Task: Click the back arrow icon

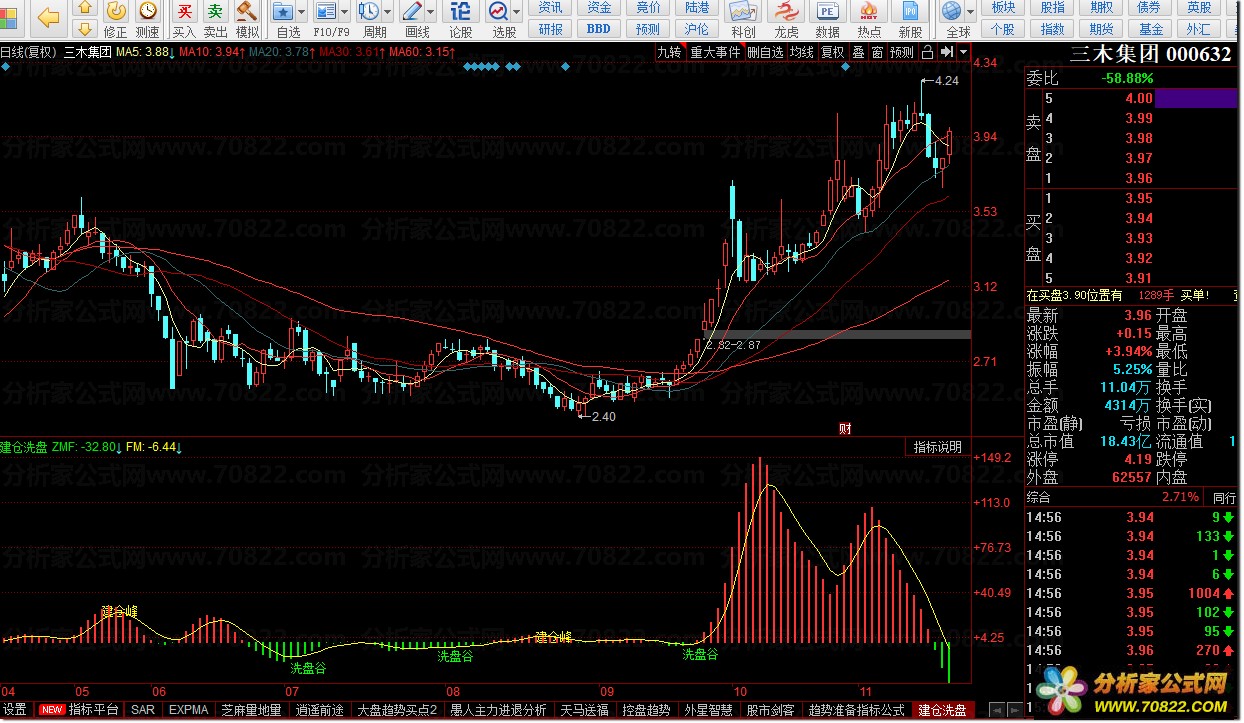Action: [x=47, y=18]
